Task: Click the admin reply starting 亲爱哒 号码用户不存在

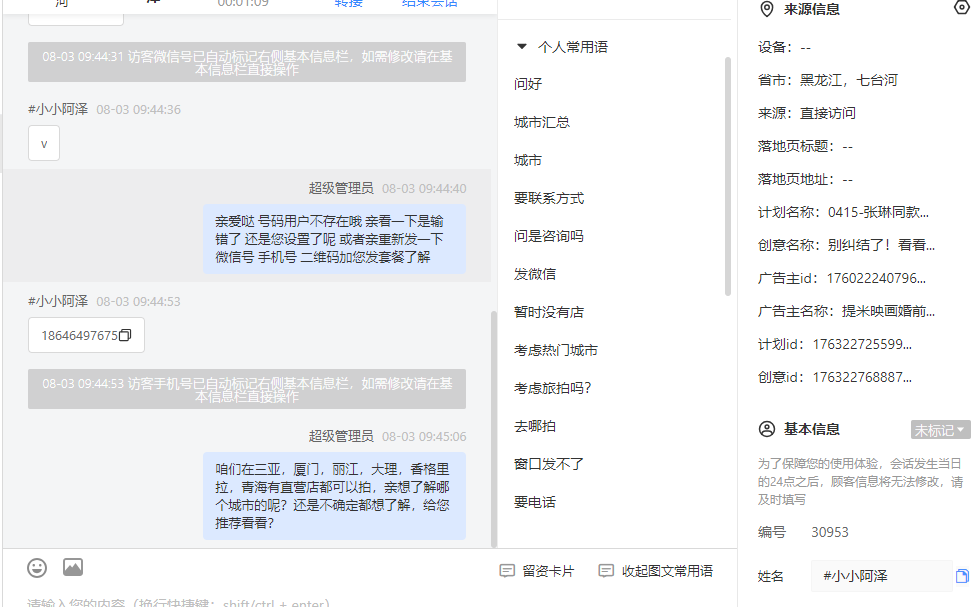Action: pyautogui.click(x=334, y=239)
